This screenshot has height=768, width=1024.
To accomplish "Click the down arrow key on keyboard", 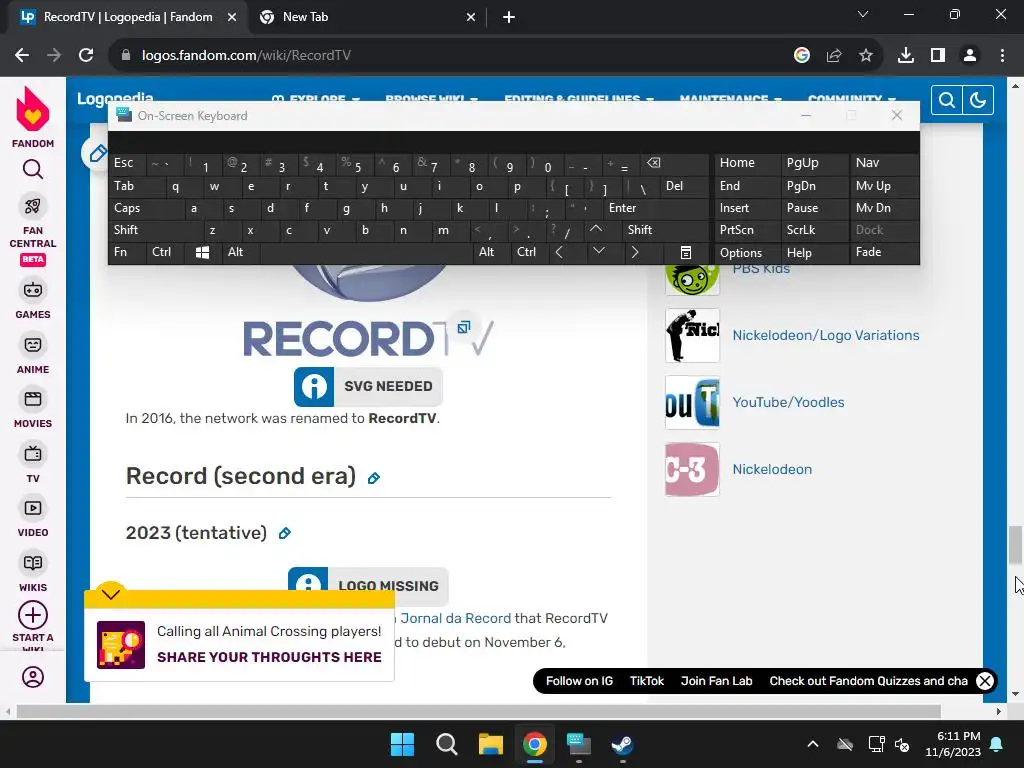I will [x=599, y=251].
